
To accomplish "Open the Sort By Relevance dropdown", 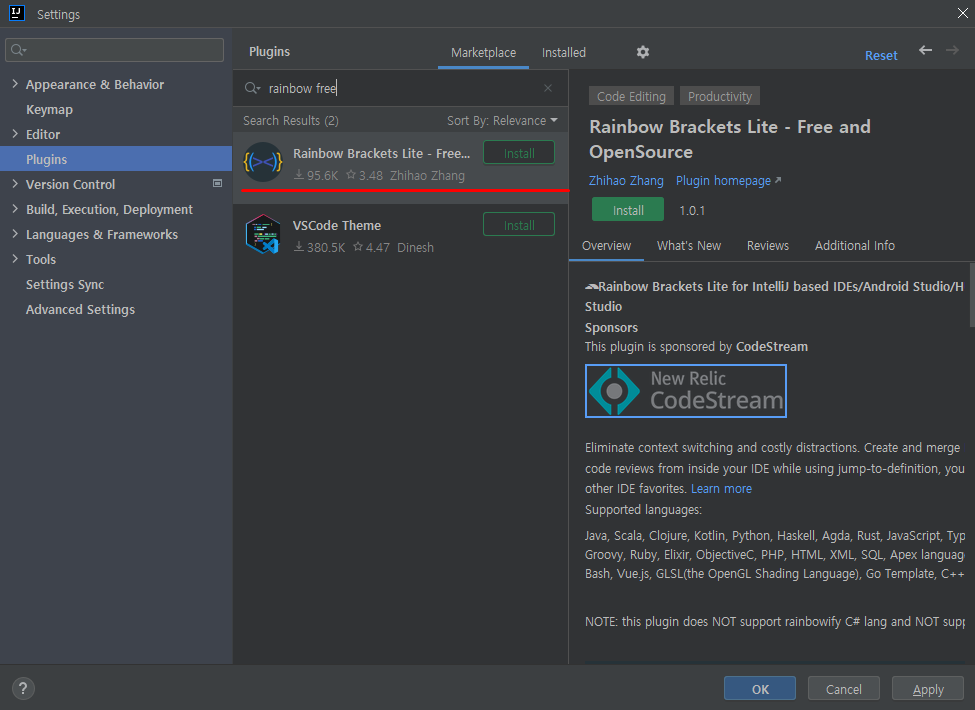I will [502, 121].
